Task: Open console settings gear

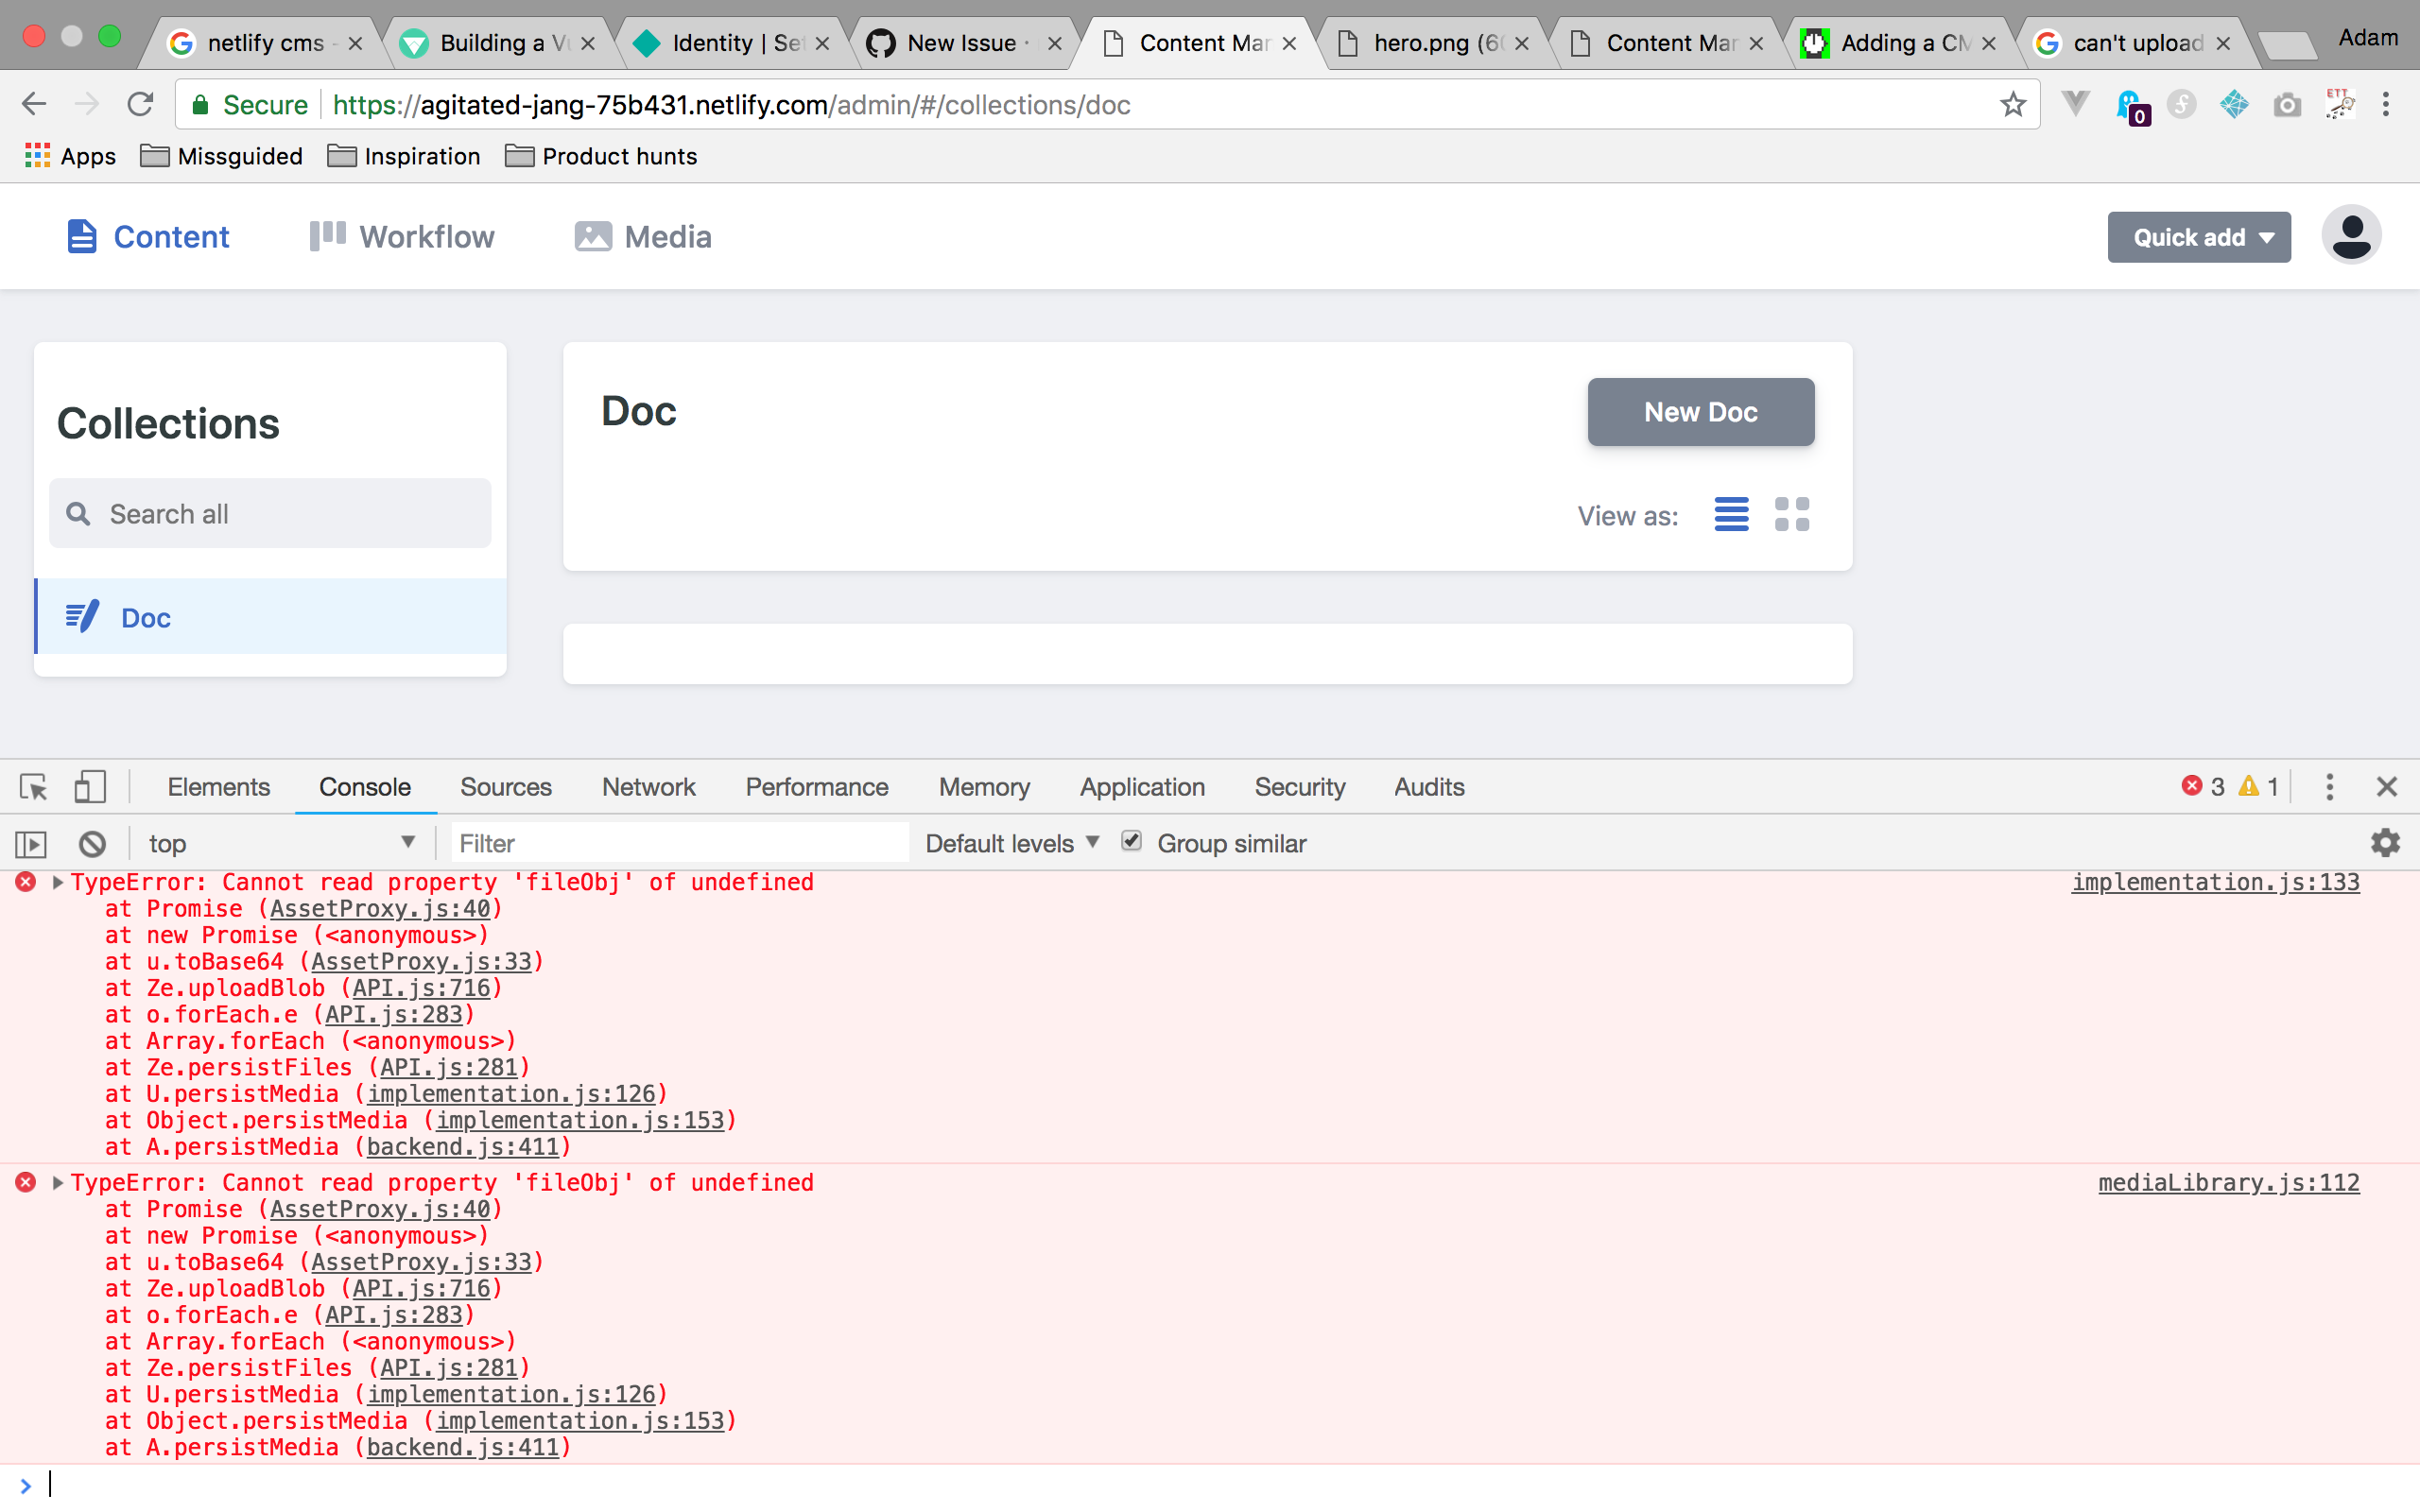Action: (x=2385, y=843)
